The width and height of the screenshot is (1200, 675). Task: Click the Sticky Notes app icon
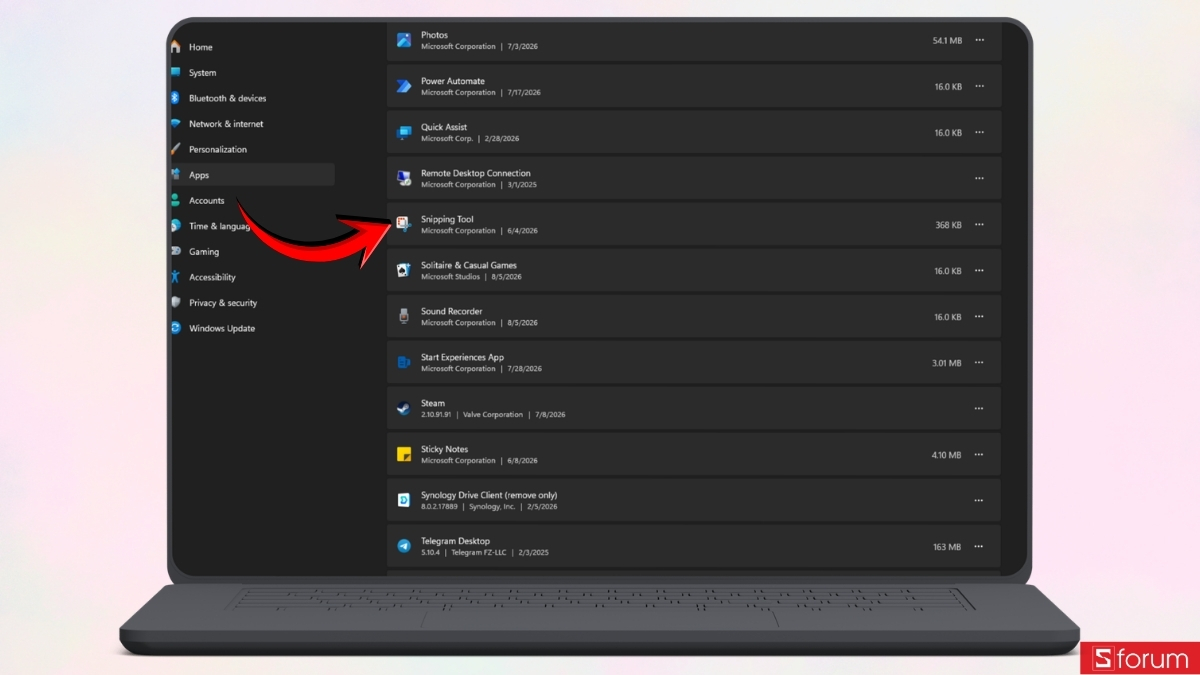click(404, 454)
